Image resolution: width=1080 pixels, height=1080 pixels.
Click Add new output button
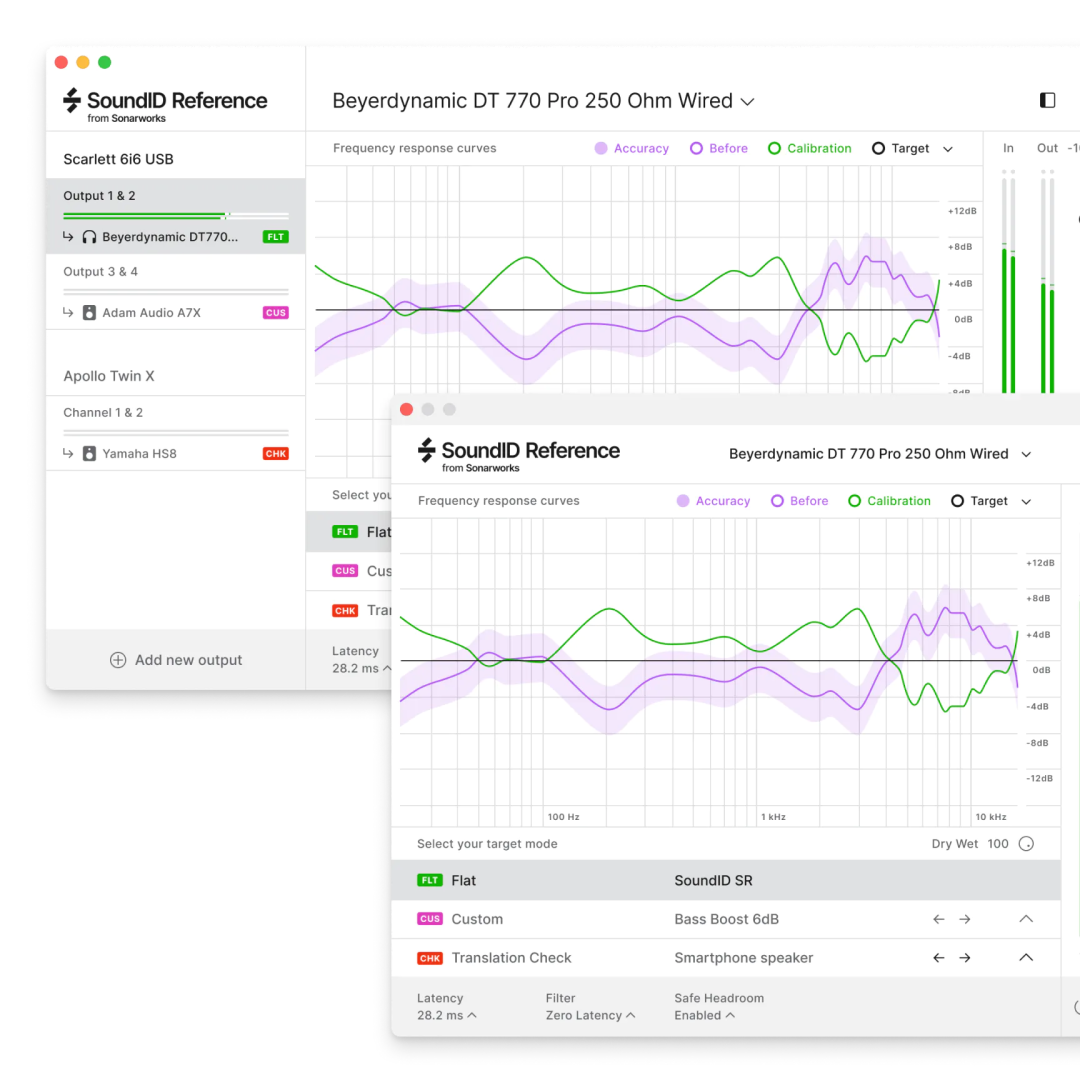(176, 660)
